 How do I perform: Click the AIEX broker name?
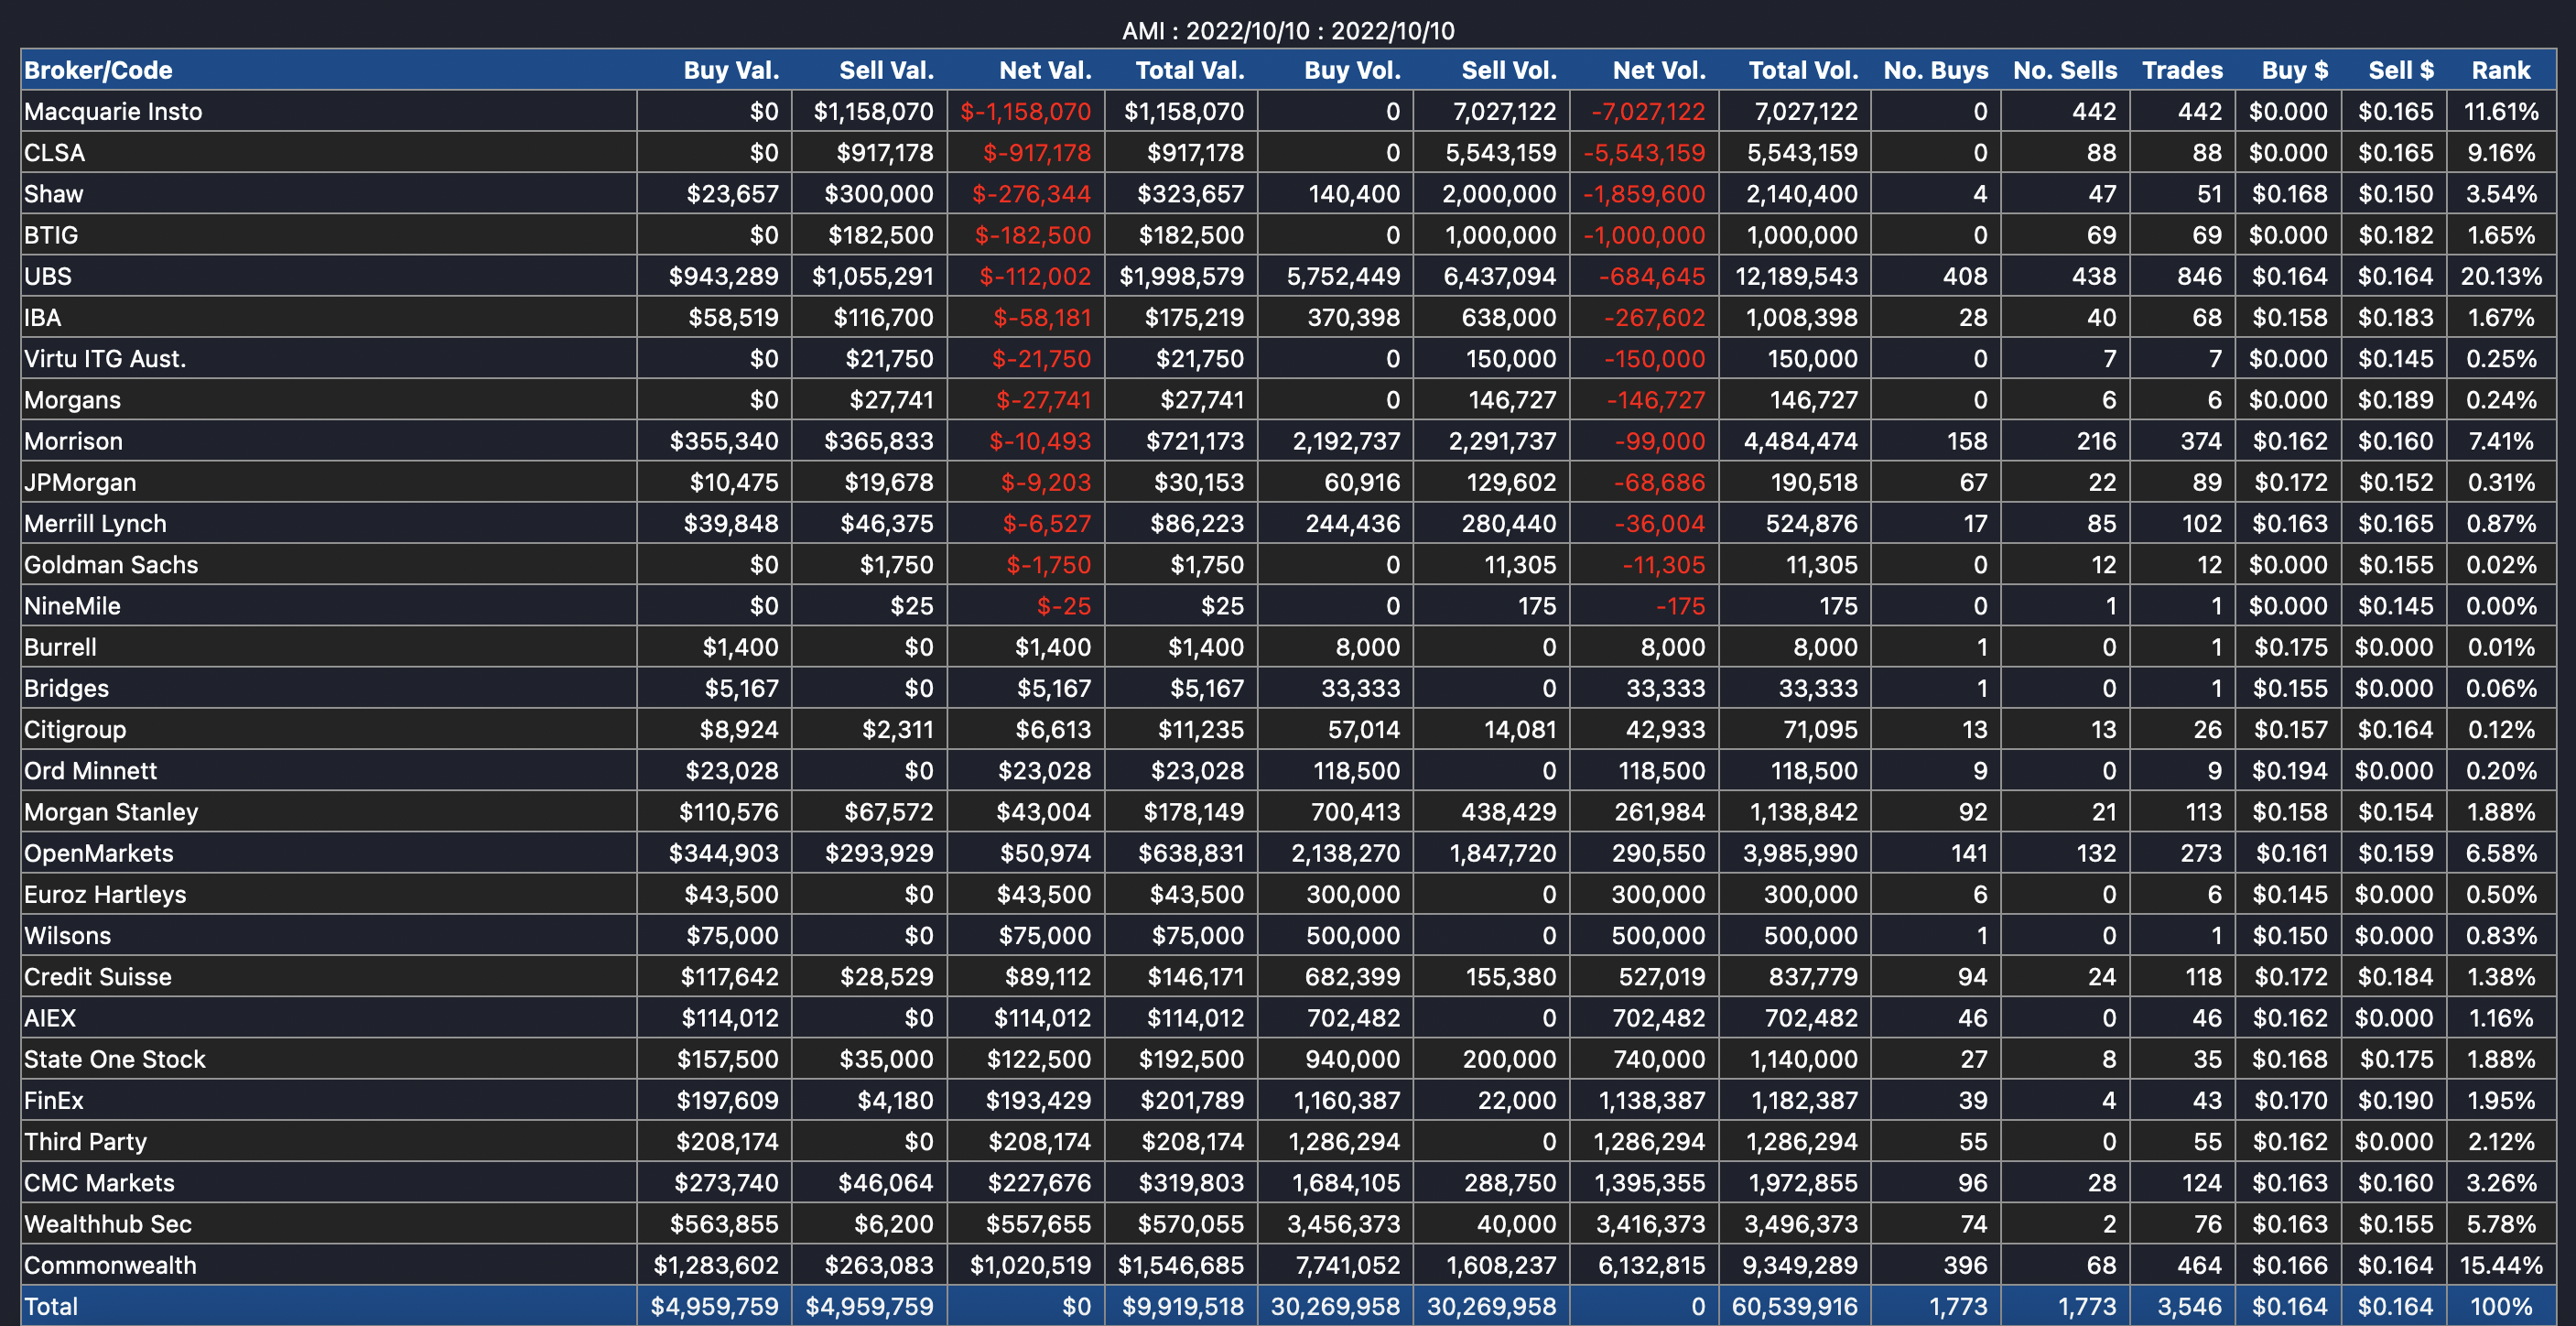pos(50,1018)
